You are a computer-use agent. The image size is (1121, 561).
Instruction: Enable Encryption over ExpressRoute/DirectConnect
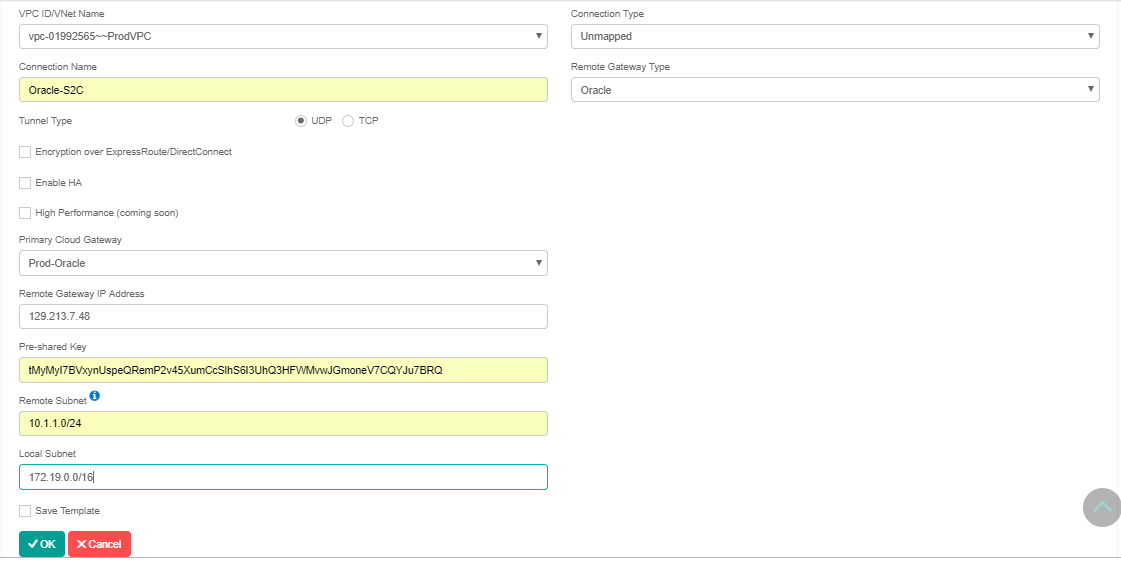click(x=25, y=152)
